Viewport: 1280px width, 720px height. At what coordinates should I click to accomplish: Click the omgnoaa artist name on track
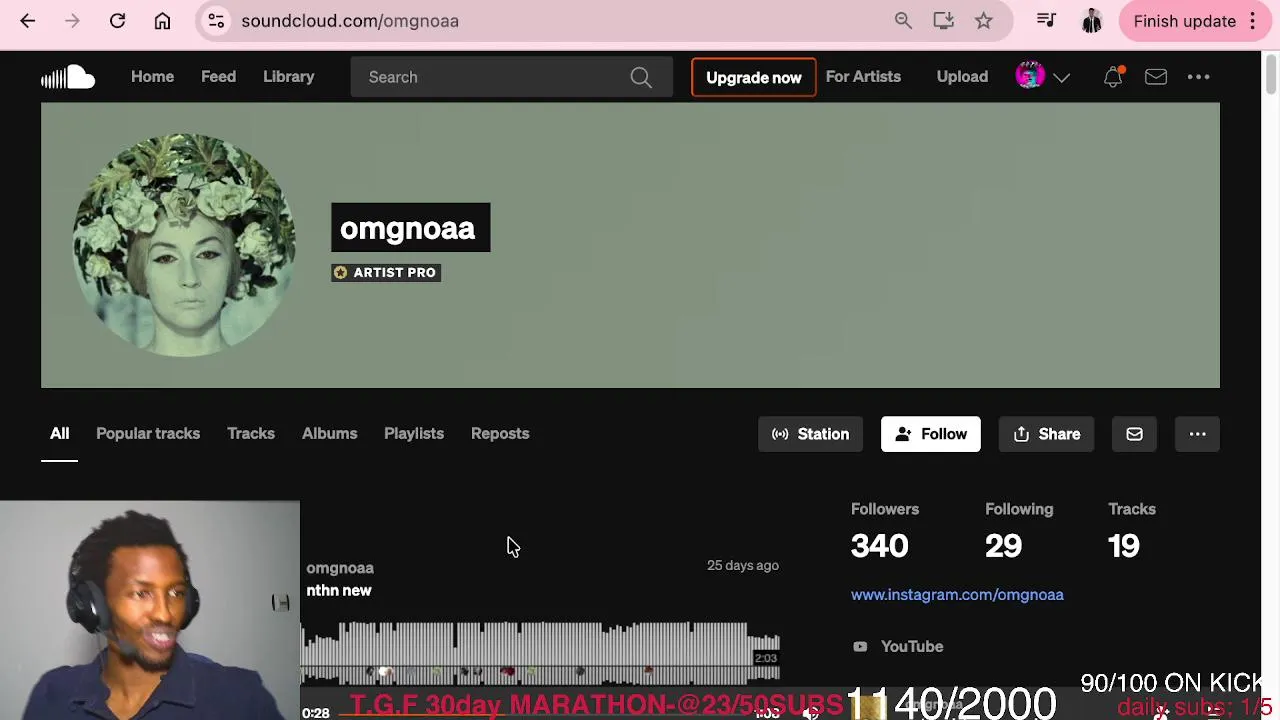point(340,568)
